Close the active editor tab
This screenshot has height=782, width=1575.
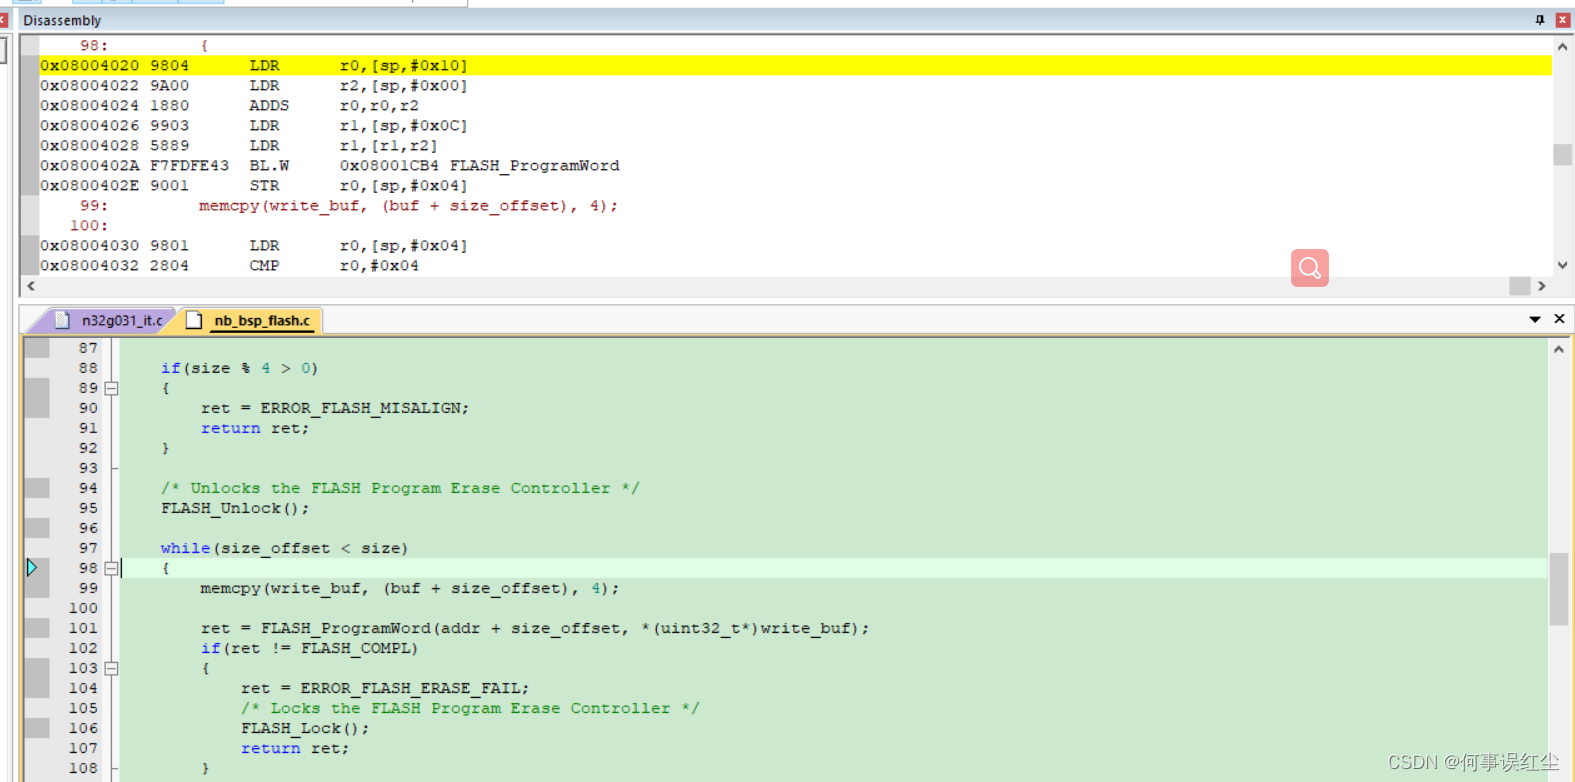[1559, 319]
